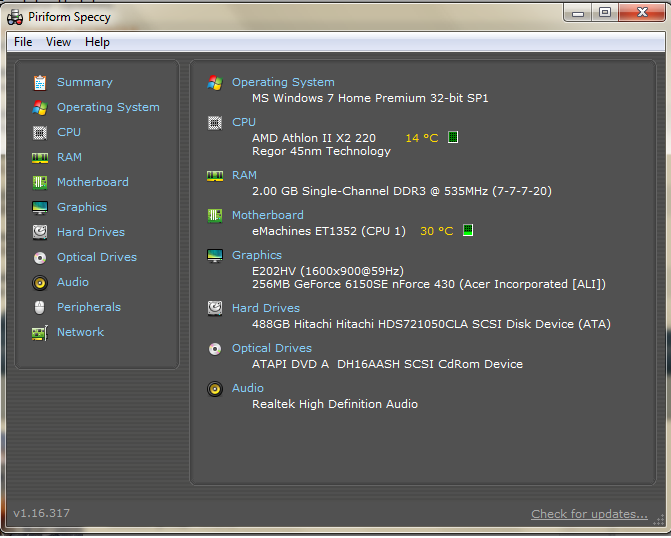Select Optical Drives in the sidebar
Image resolution: width=671 pixels, height=538 pixels.
[97, 257]
